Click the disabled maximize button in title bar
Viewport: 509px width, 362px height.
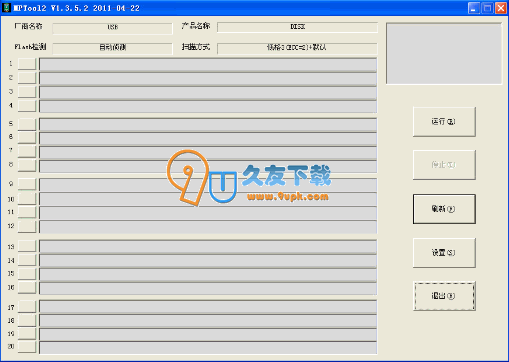(487, 8)
